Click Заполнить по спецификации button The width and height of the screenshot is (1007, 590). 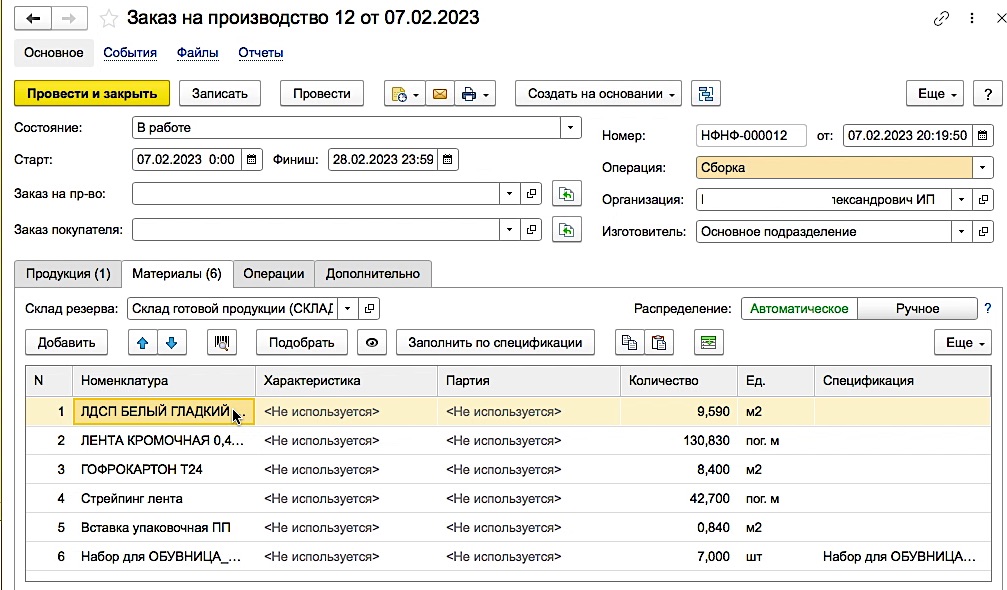pos(495,342)
